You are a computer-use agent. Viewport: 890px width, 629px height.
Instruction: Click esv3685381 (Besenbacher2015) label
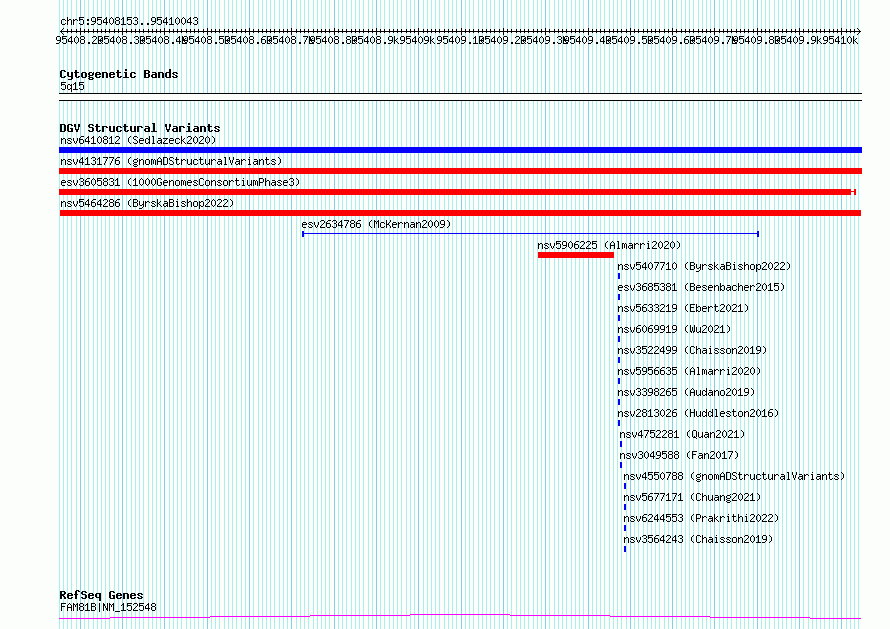pyautogui.click(x=702, y=287)
